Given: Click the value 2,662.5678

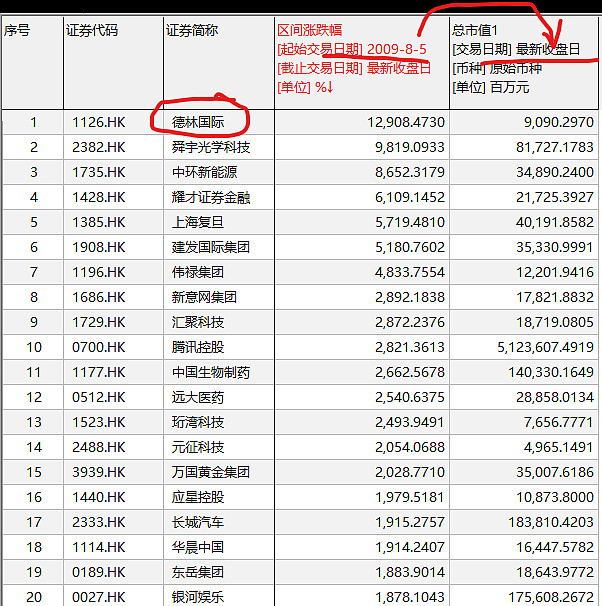Looking at the screenshot, I should [410, 373].
